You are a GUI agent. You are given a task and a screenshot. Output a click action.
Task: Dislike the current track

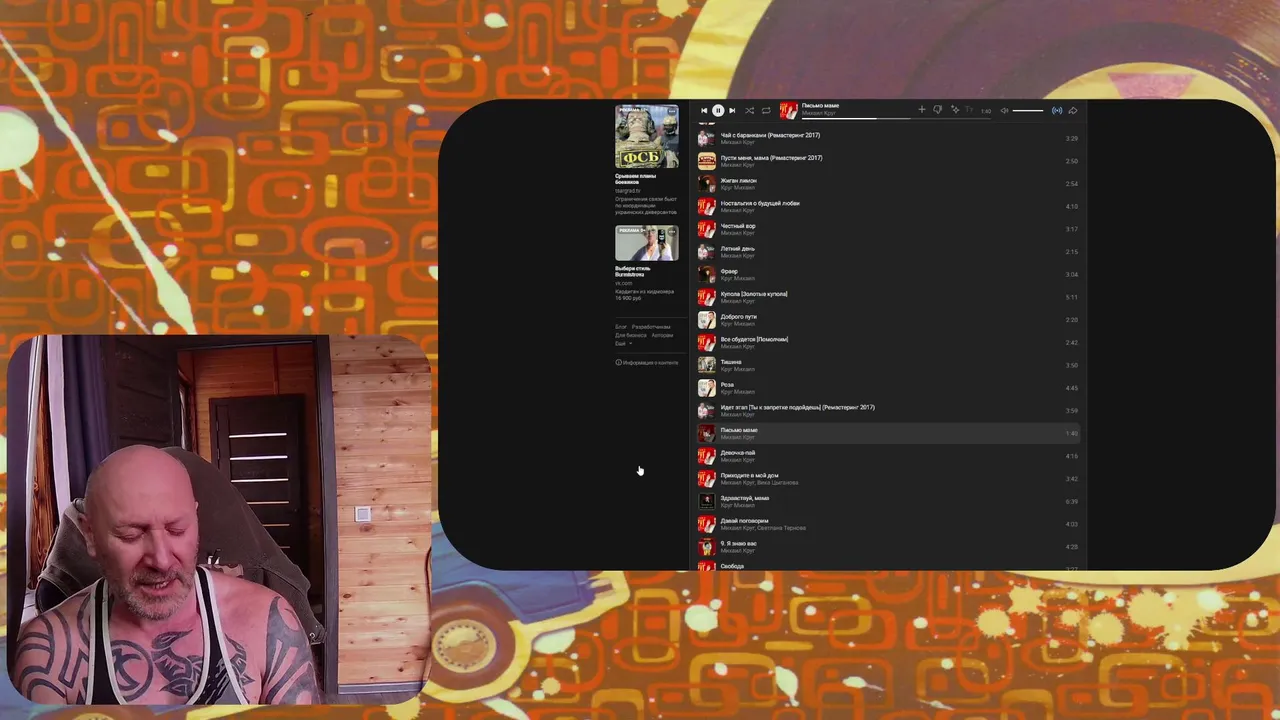937,109
